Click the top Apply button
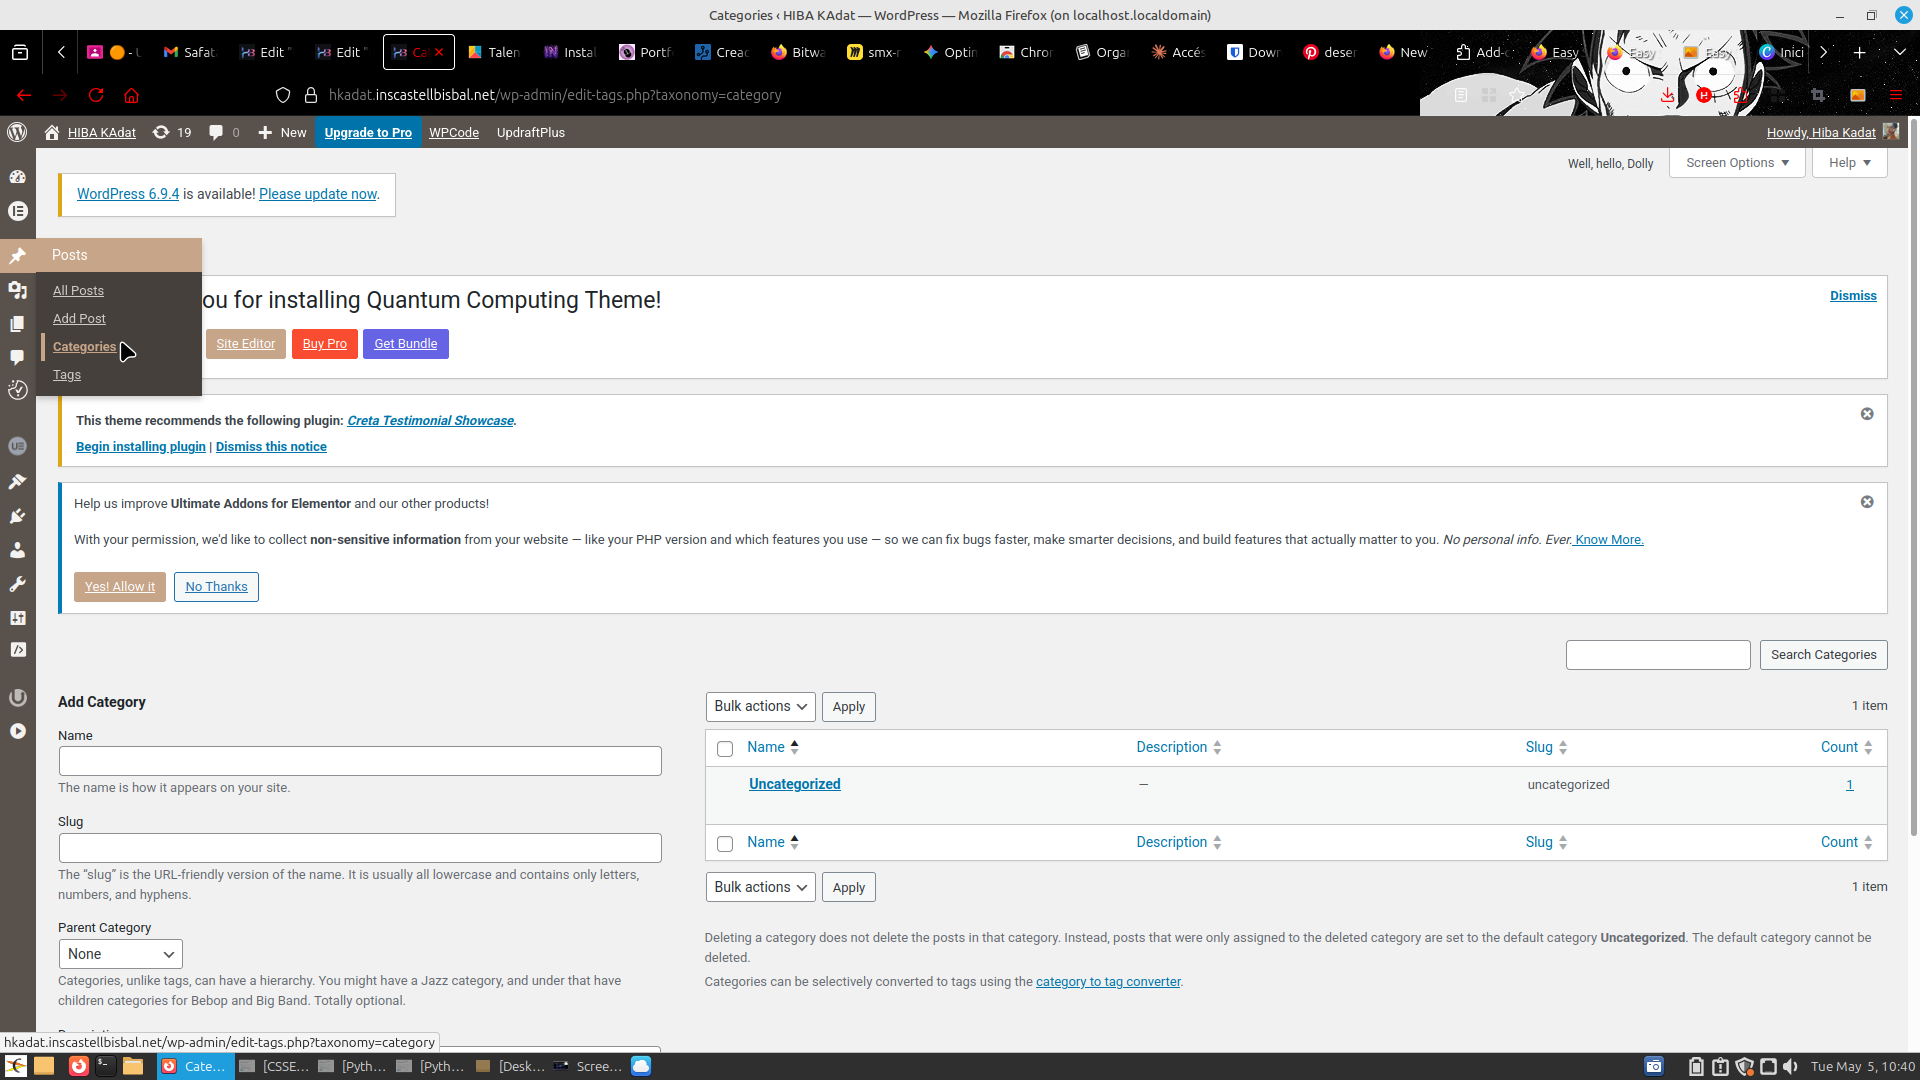Screen dimensions: 1920x1080 pos(848,707)
